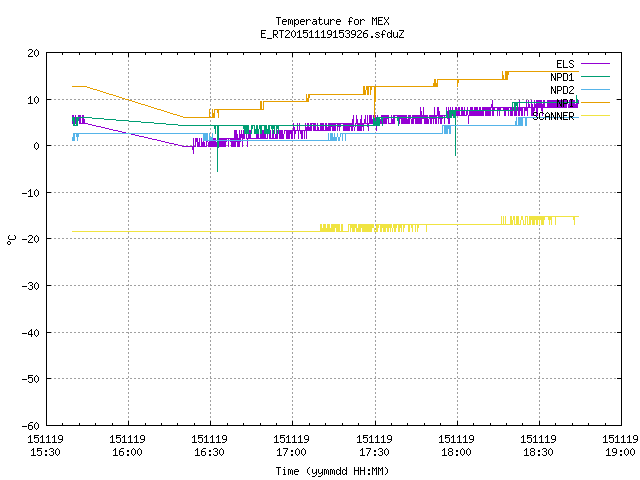Click the y-axis tick label 20
This screenshot has height=480, width=640.
click(x=33, y=53)
